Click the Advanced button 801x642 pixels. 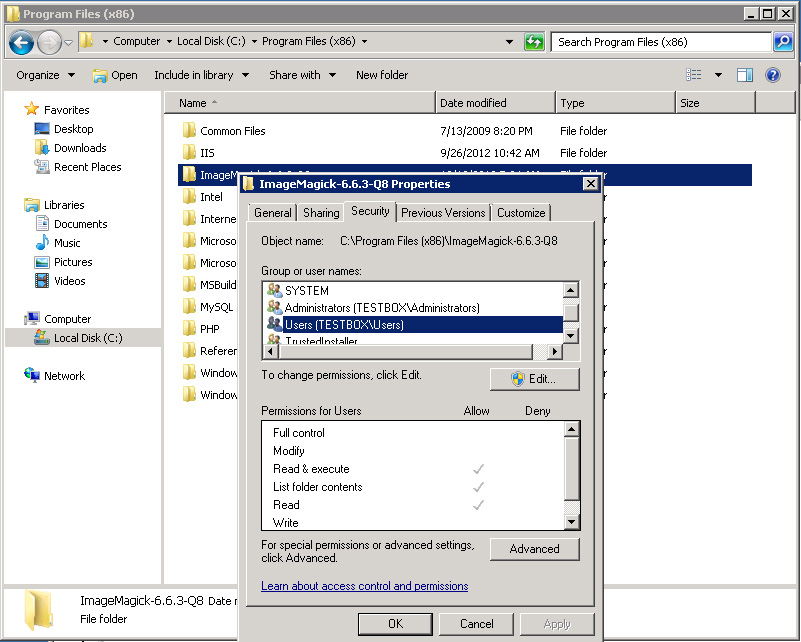(534, 549)
